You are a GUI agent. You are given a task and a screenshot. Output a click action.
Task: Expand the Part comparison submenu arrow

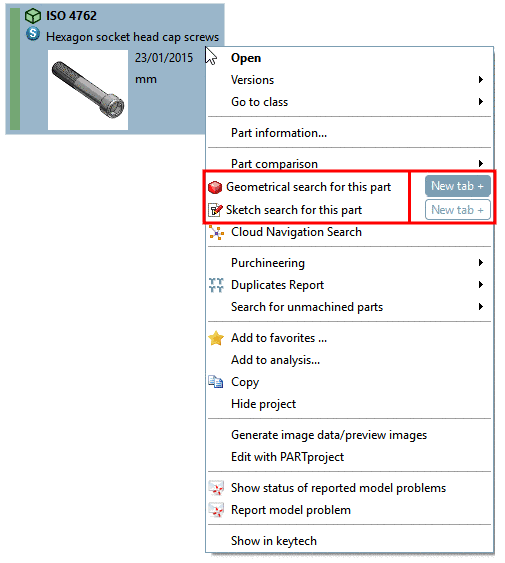(x=481, y=164)
